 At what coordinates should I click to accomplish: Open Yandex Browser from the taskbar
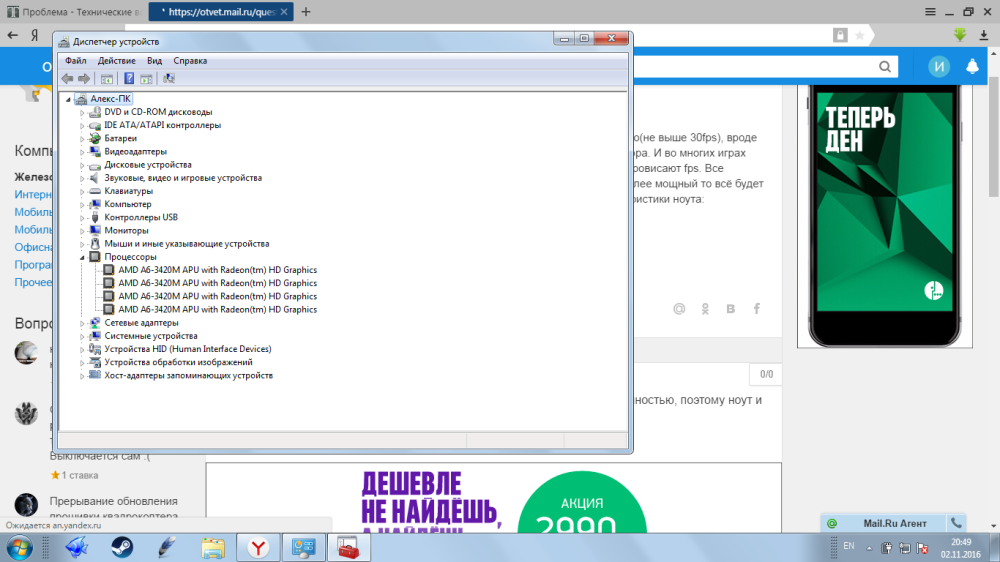click(258, 547)
